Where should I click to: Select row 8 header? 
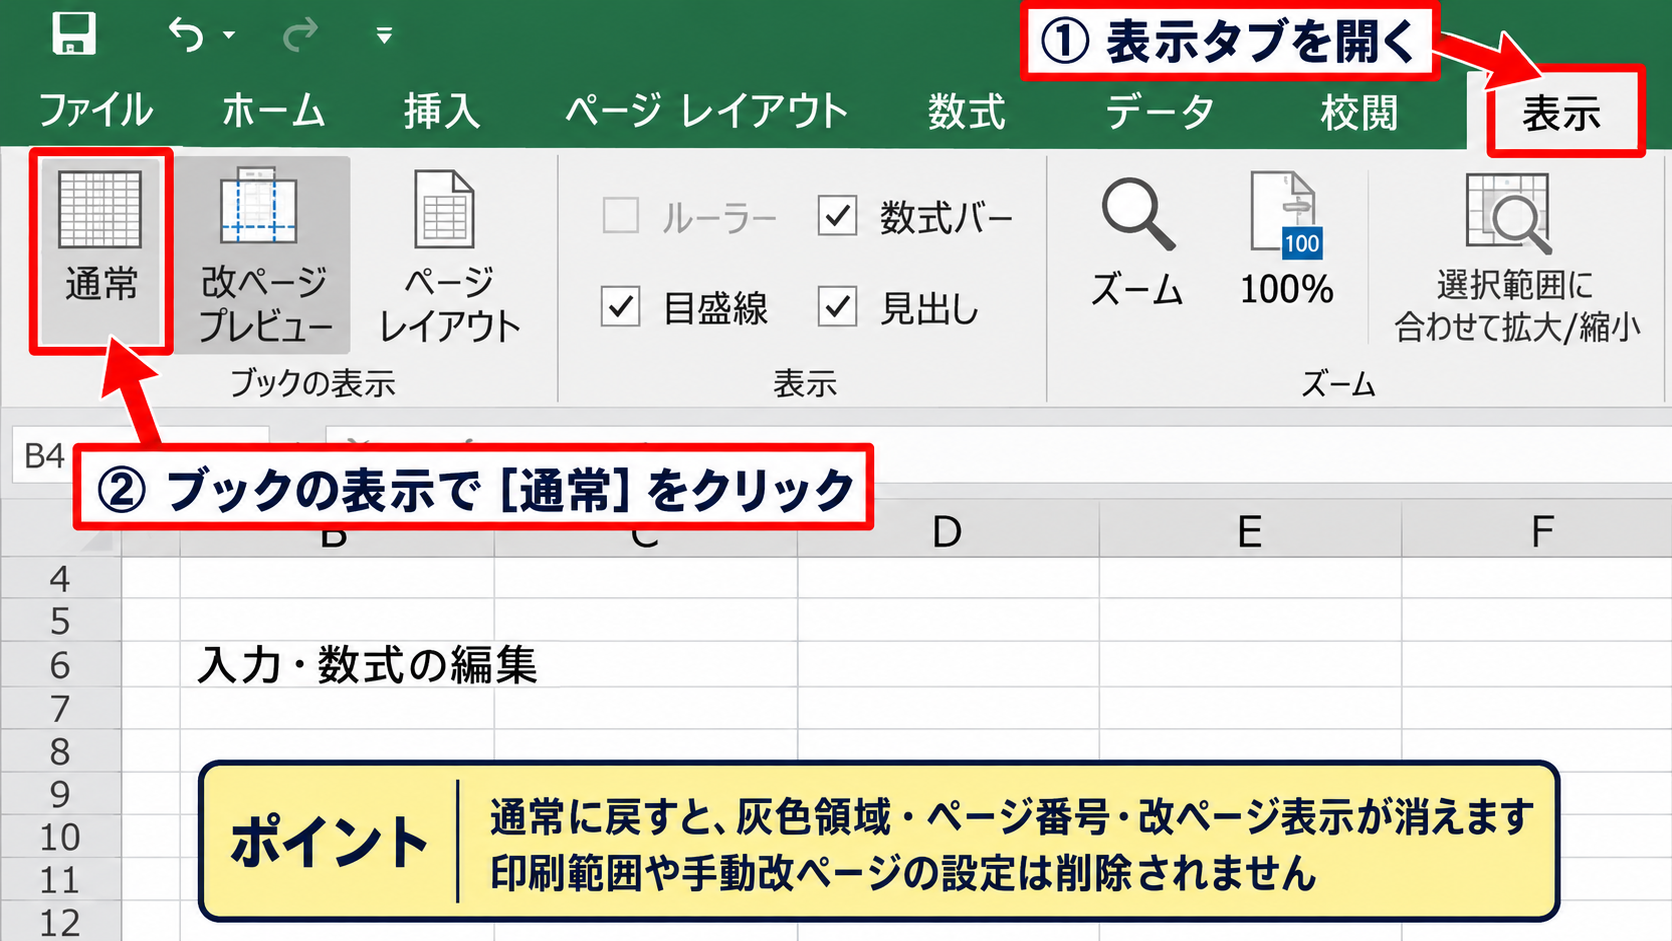coord(61,751)
